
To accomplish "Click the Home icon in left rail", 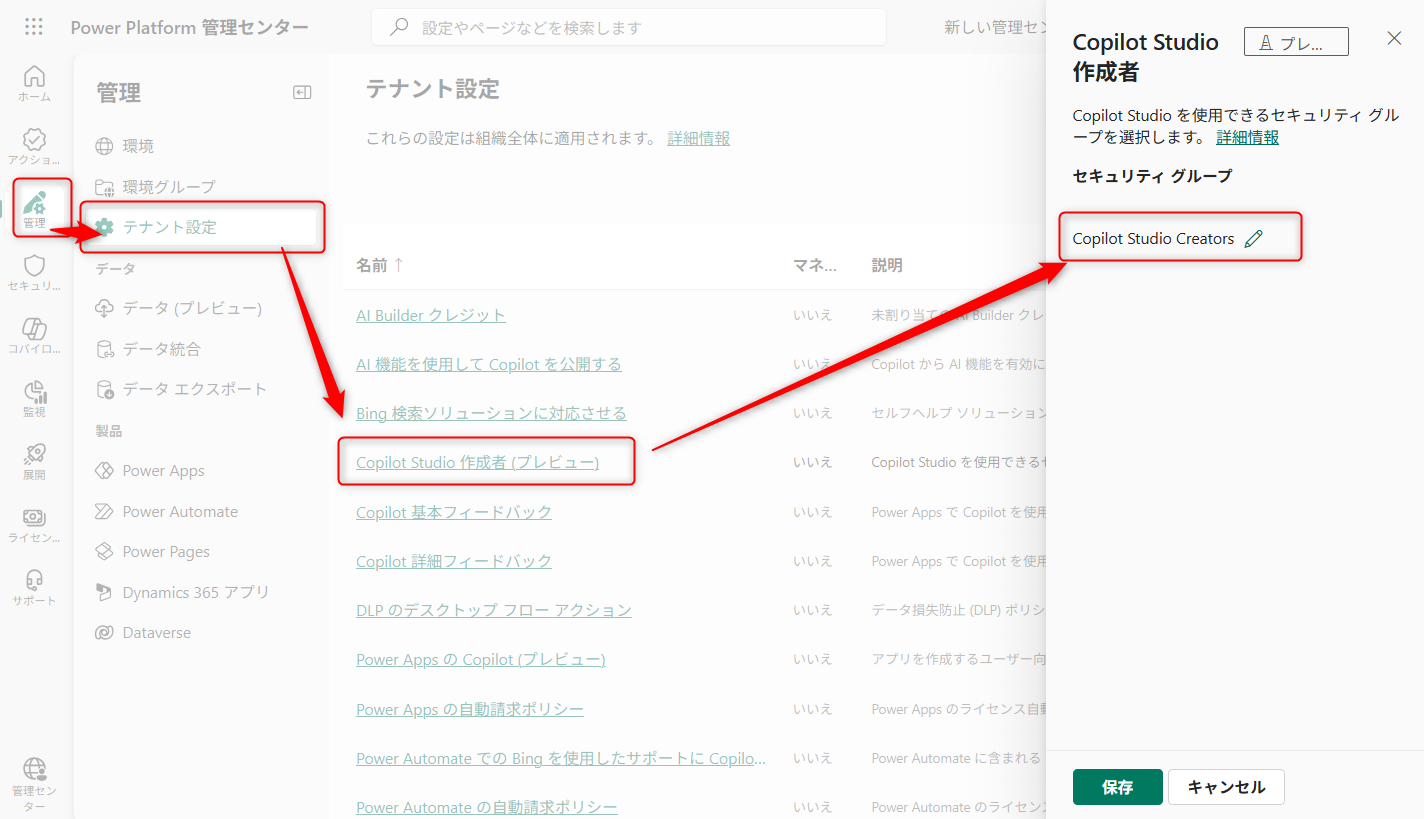I will 34,83.
